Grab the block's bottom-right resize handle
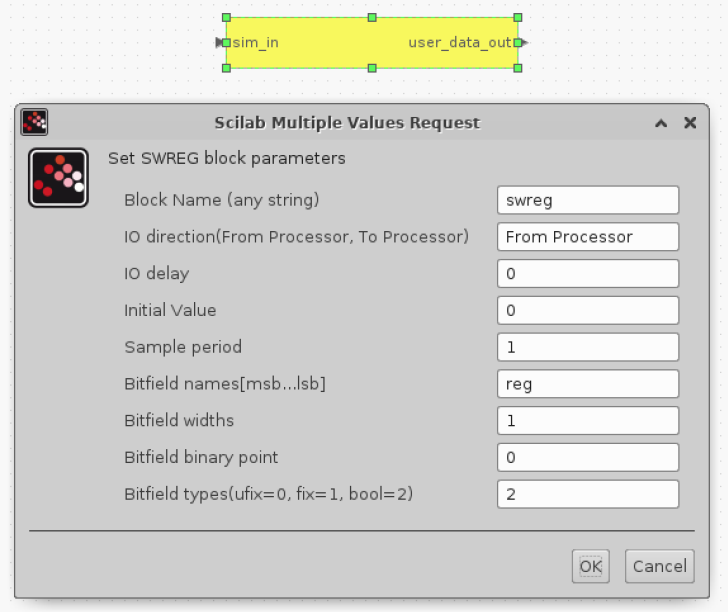The height and width of the screenshot is (612, 728). click(518, 68)
